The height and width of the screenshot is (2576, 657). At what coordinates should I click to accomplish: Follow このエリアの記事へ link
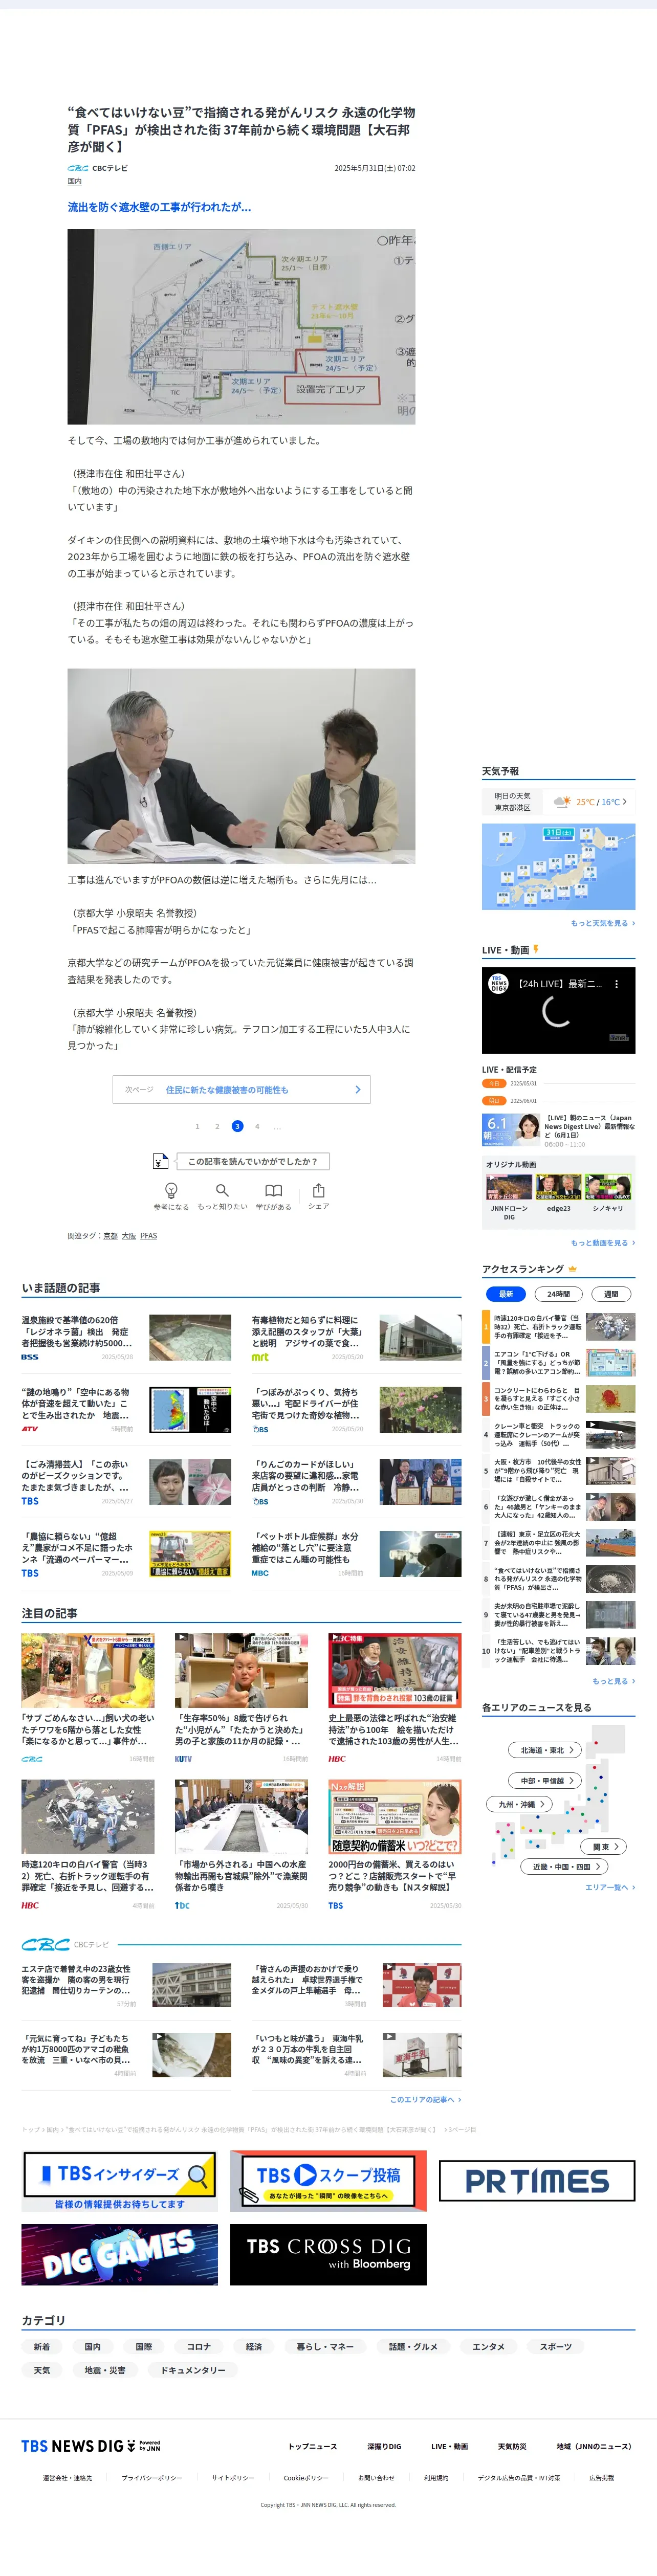click(x=425, y=2099)
